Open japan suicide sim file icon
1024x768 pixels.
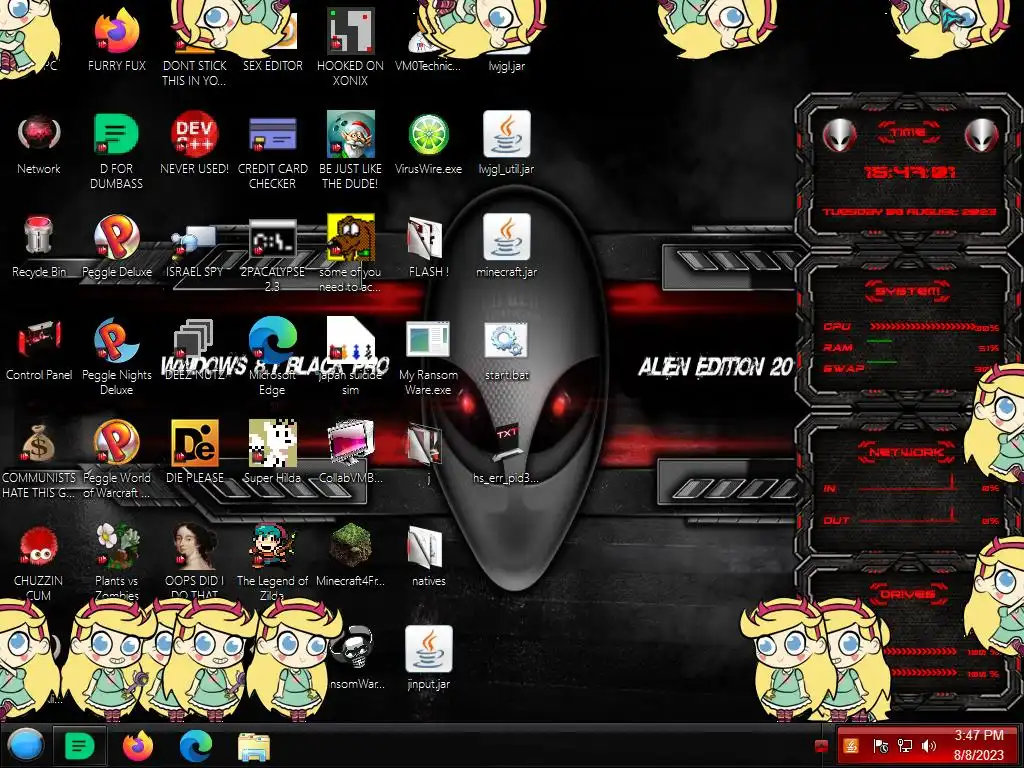coord(351,340)
